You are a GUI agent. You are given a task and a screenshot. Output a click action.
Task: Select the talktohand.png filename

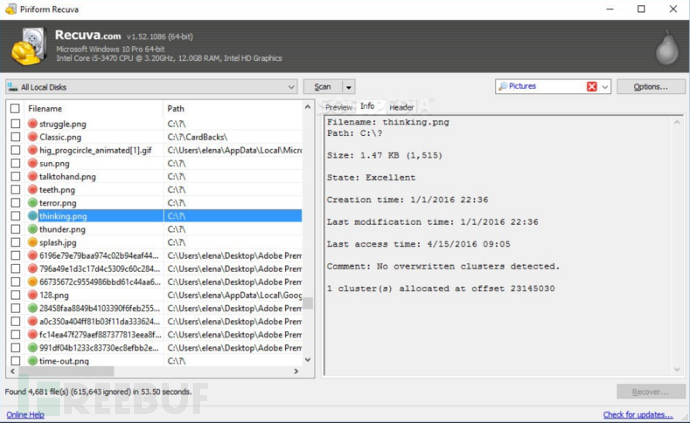pyautogui.click(x=67, y=177)
